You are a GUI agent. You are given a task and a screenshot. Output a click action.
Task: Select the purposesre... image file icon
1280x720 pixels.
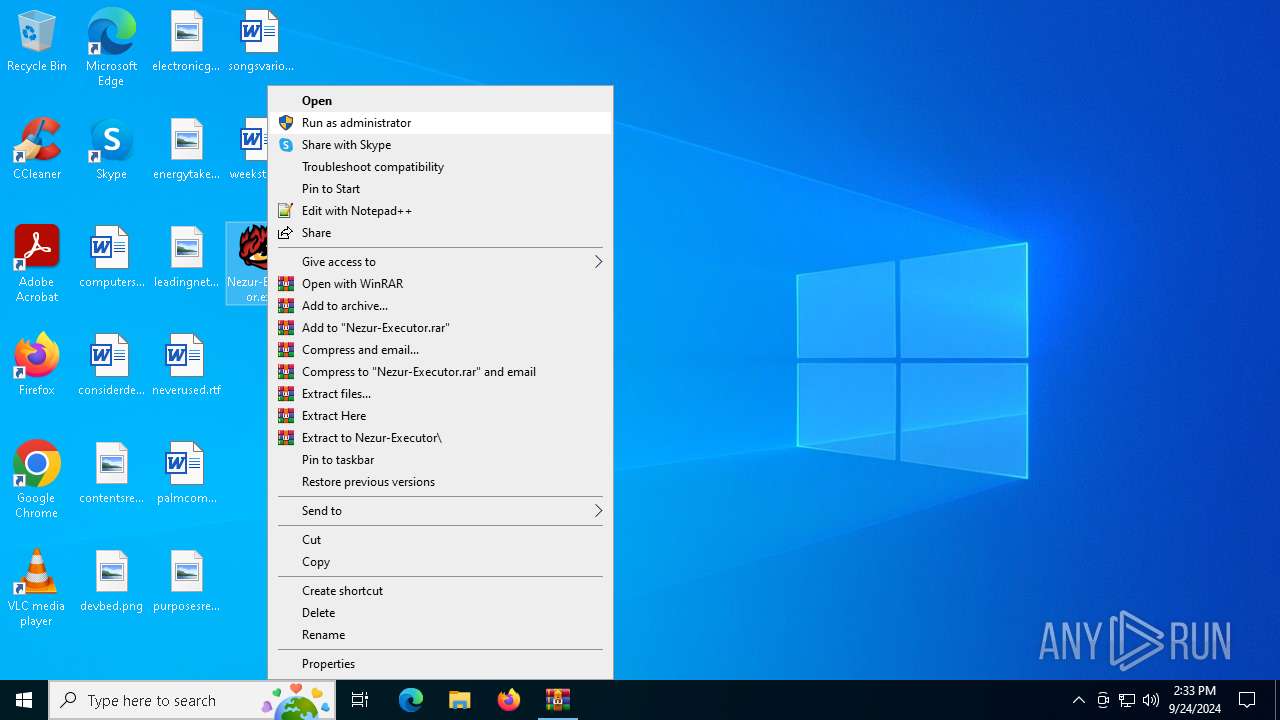coord(186,582)
